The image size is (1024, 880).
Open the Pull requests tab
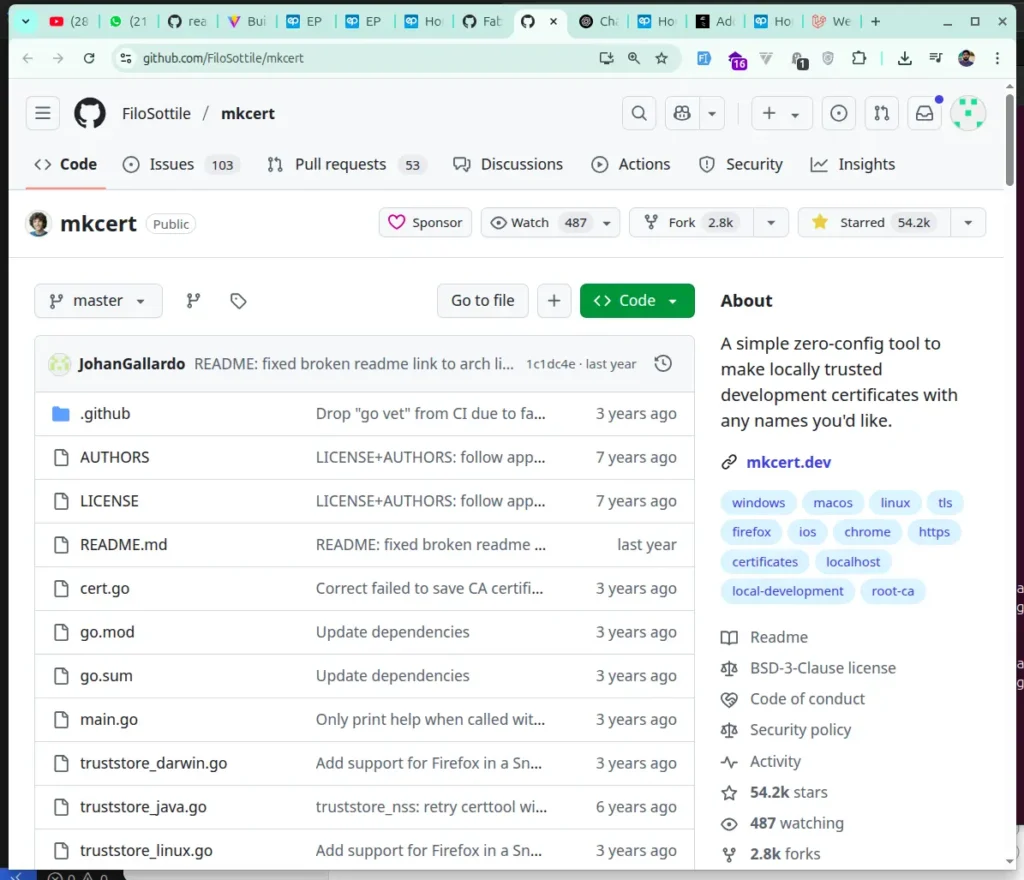(347, 165)
